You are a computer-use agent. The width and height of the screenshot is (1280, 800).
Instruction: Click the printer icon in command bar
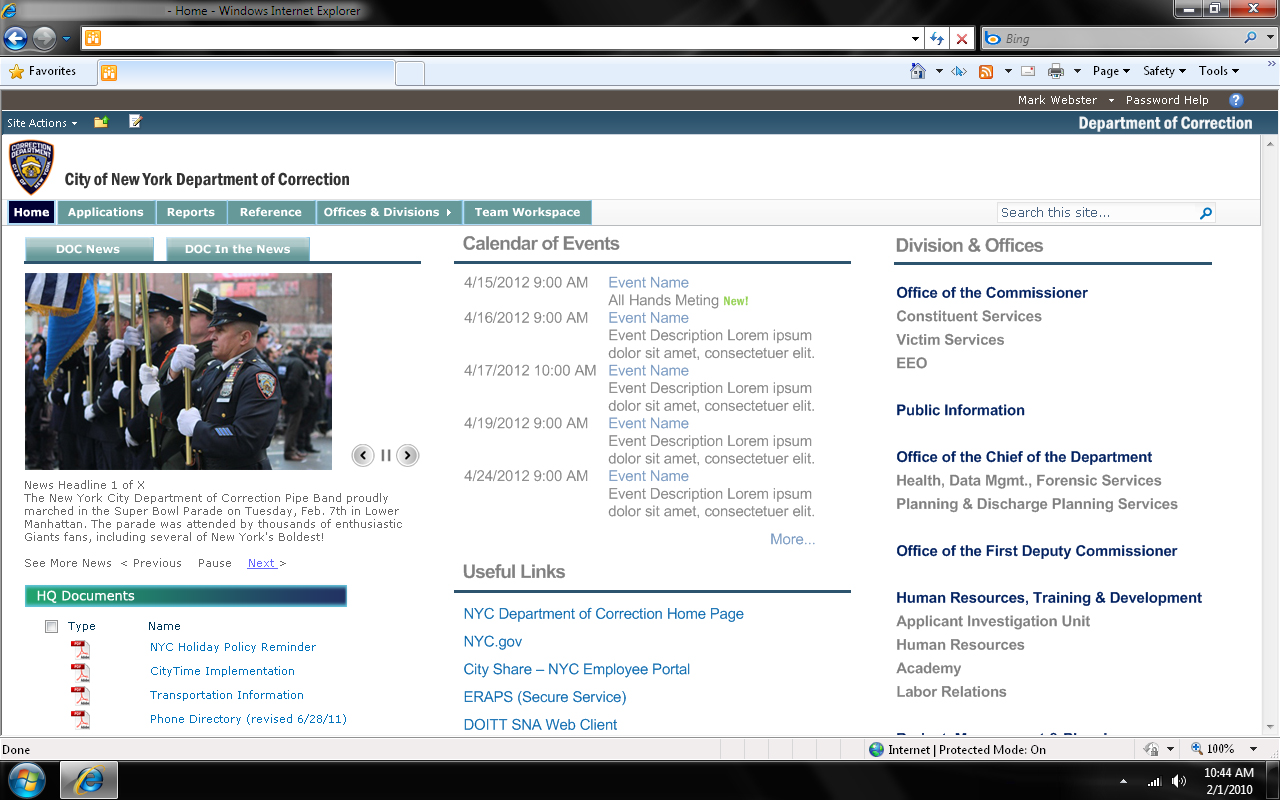tap(1056, 71)
